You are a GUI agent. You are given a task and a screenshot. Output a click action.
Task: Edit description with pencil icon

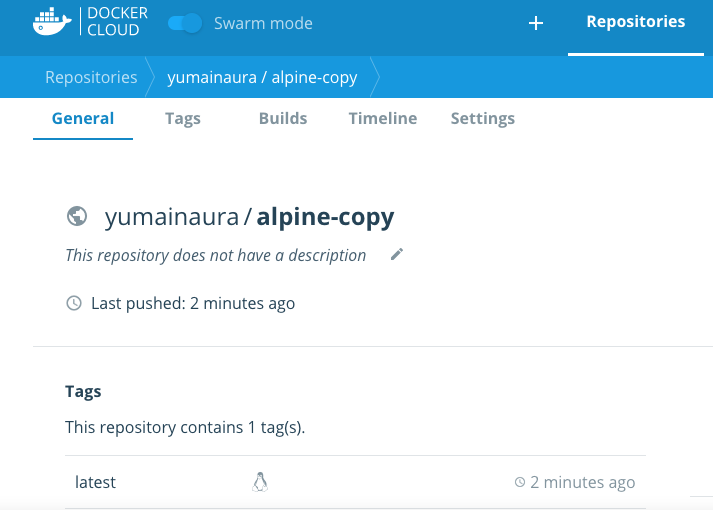[397, 254]
